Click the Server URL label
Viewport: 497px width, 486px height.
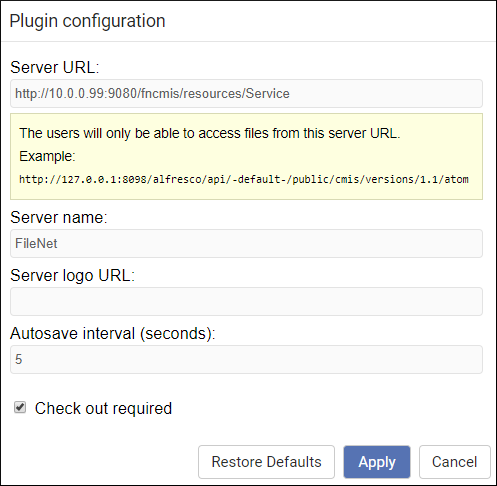pos(55,67)
